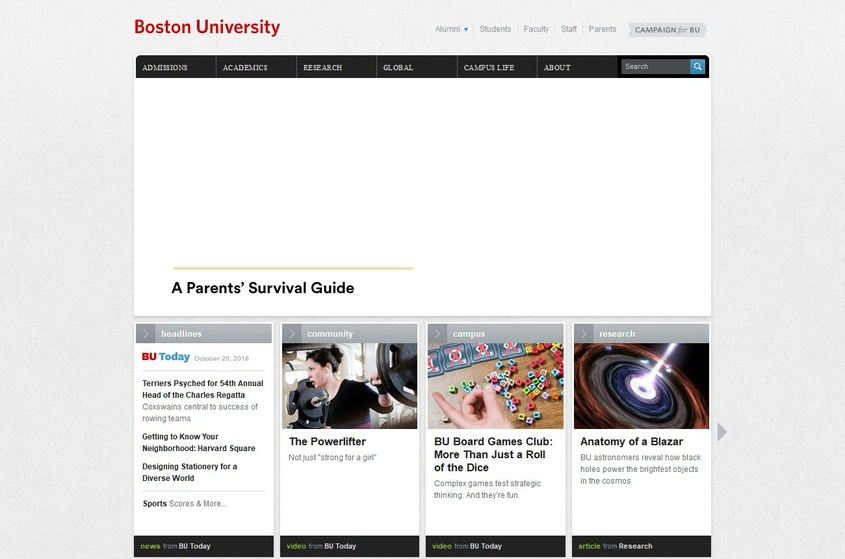Image resolution: width=845 pixels, height=559 pixels.
Task: Click the October 20, 2018 date text
Action: [x=221, y=358]
